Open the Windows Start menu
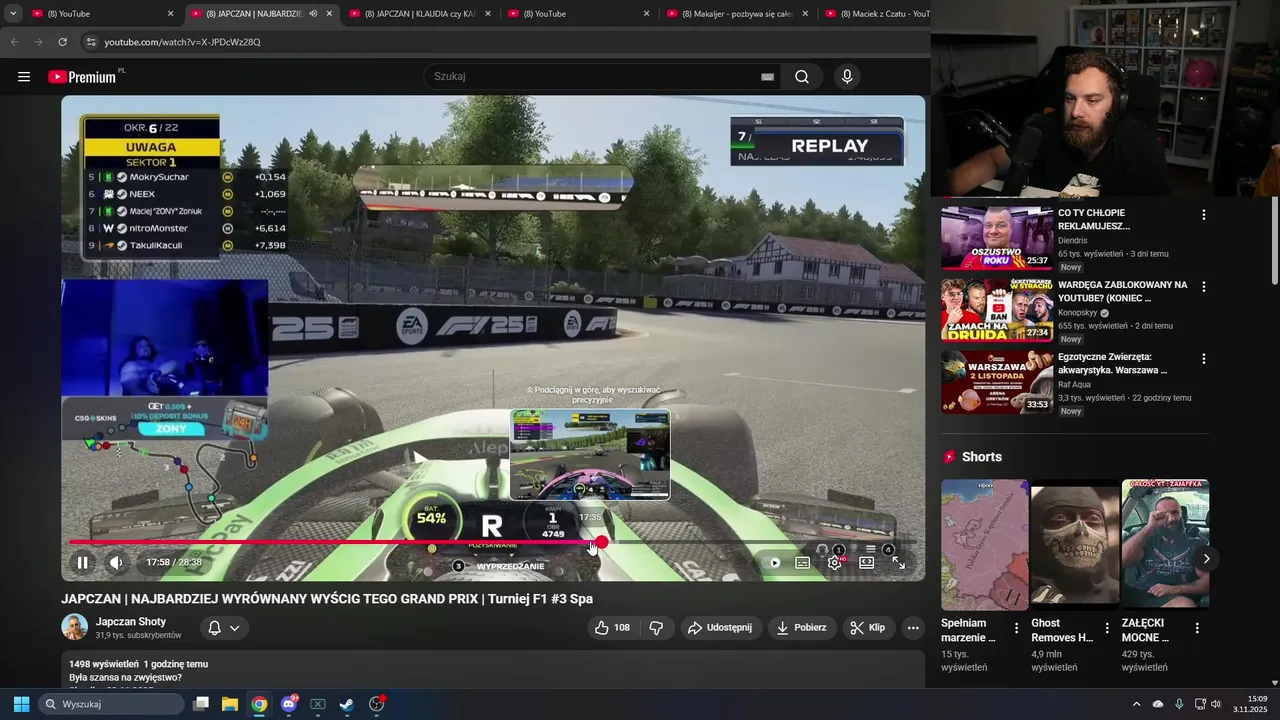The height and width of the screenshot is (720, 1280). coord(21,704)
